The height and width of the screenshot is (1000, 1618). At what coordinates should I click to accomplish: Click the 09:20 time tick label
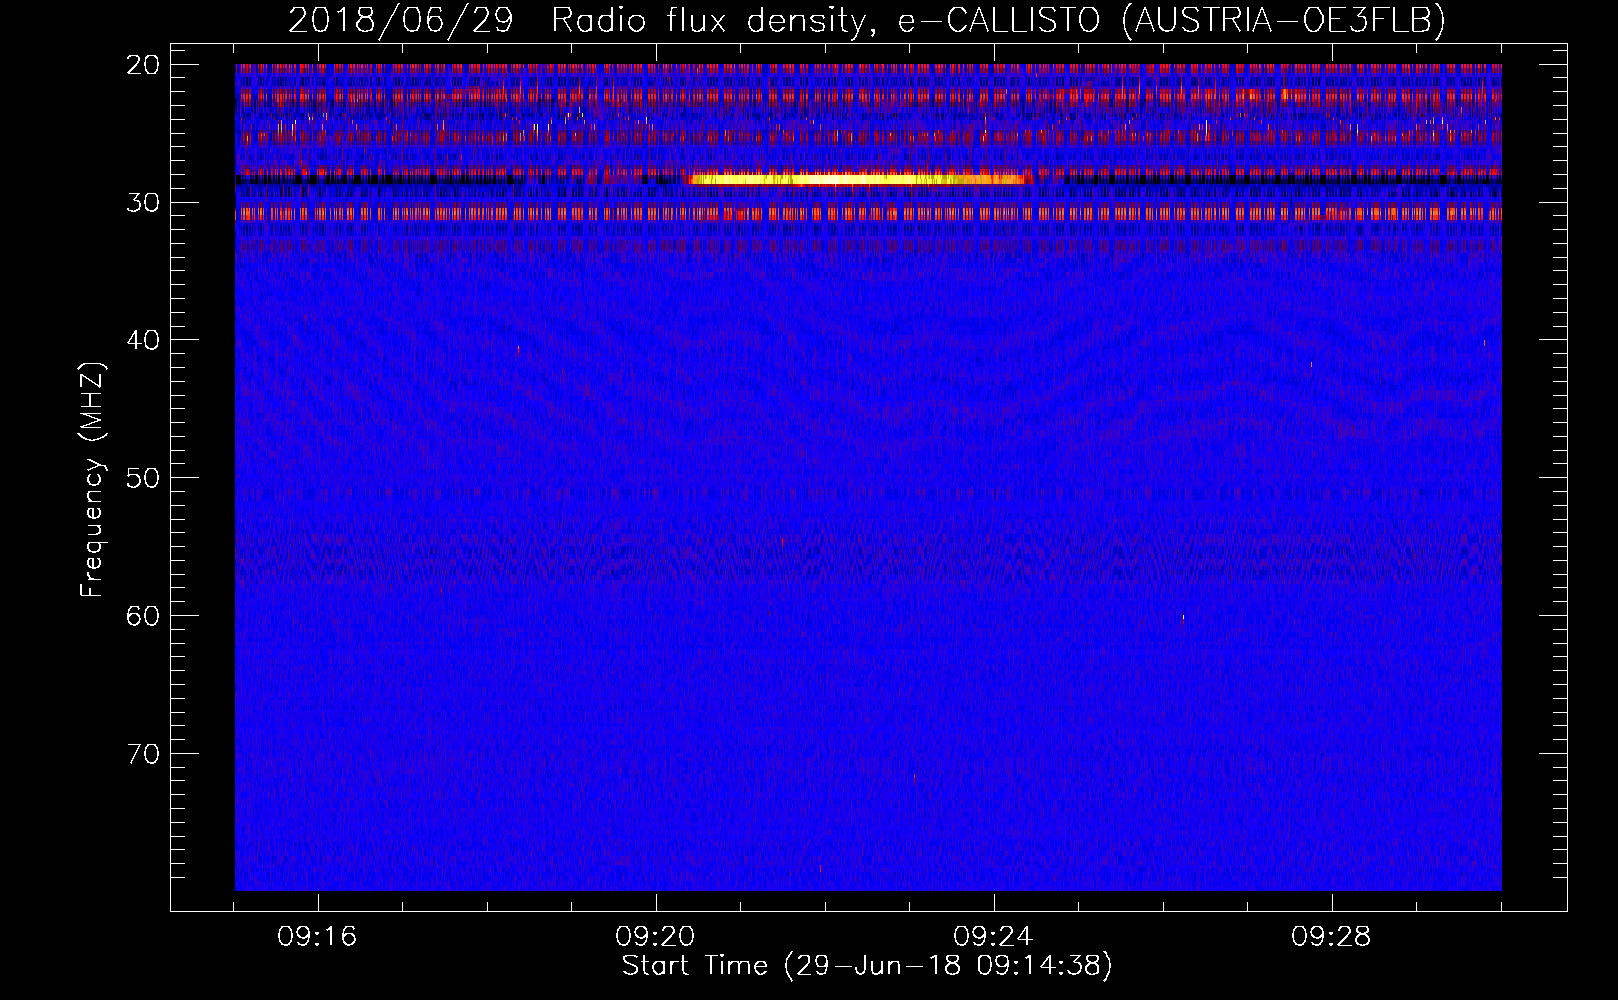click(656, 937)
